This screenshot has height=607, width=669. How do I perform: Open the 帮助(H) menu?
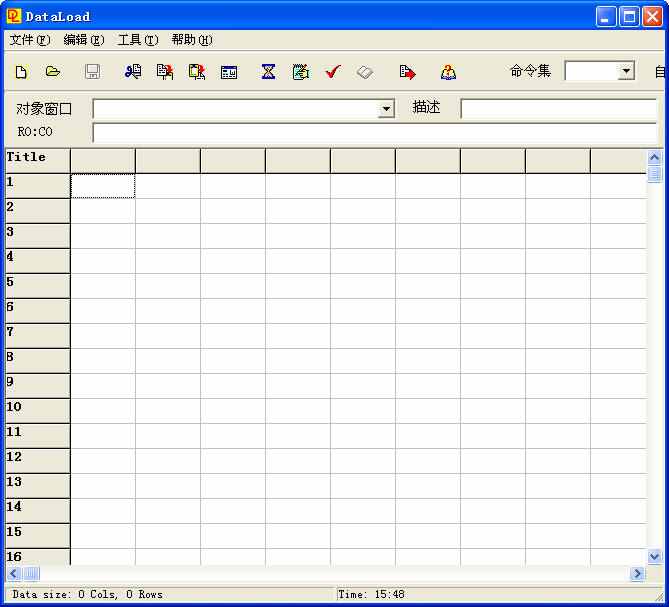point(192,40)
